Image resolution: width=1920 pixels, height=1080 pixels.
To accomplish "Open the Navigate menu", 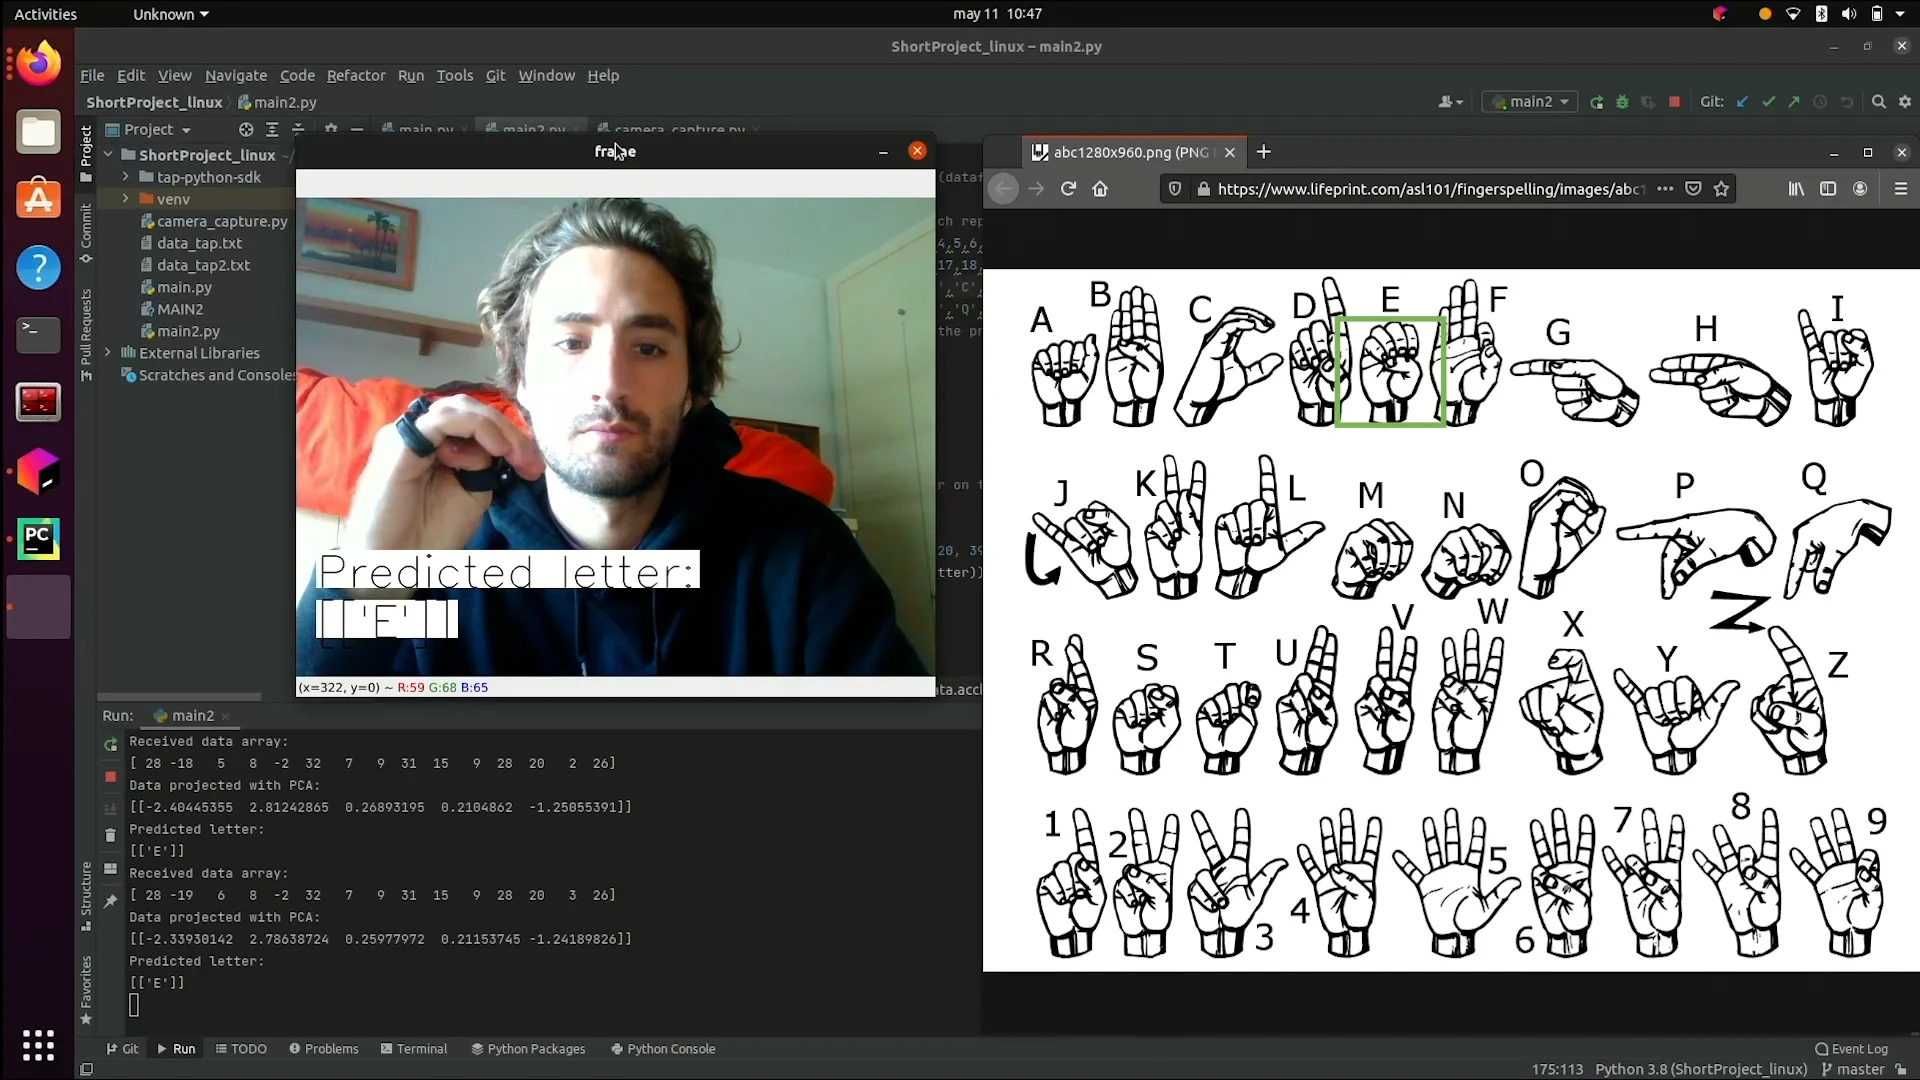I will coord(236,75).
